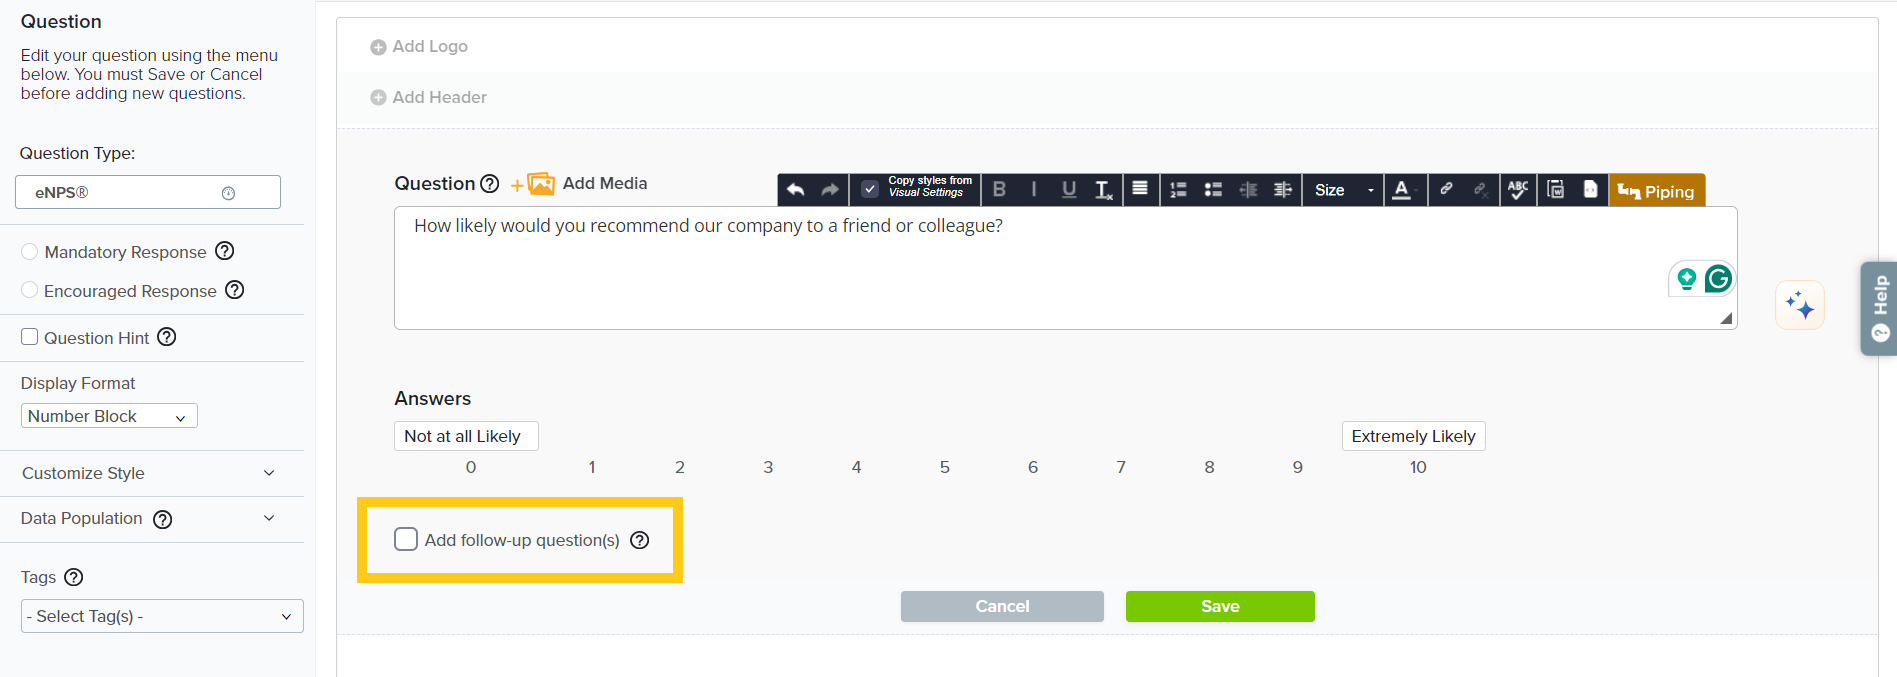Check the Question Hint checkbox

point(30,337)
